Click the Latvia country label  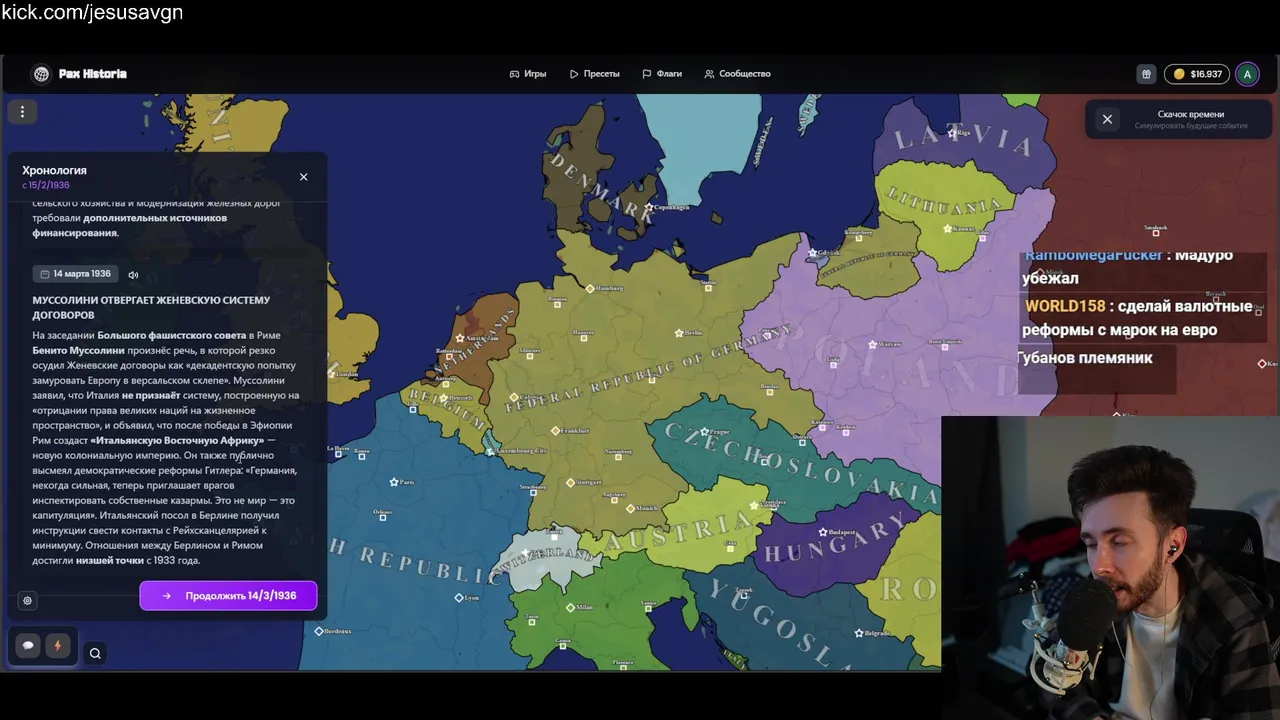(x=964, y=140)
